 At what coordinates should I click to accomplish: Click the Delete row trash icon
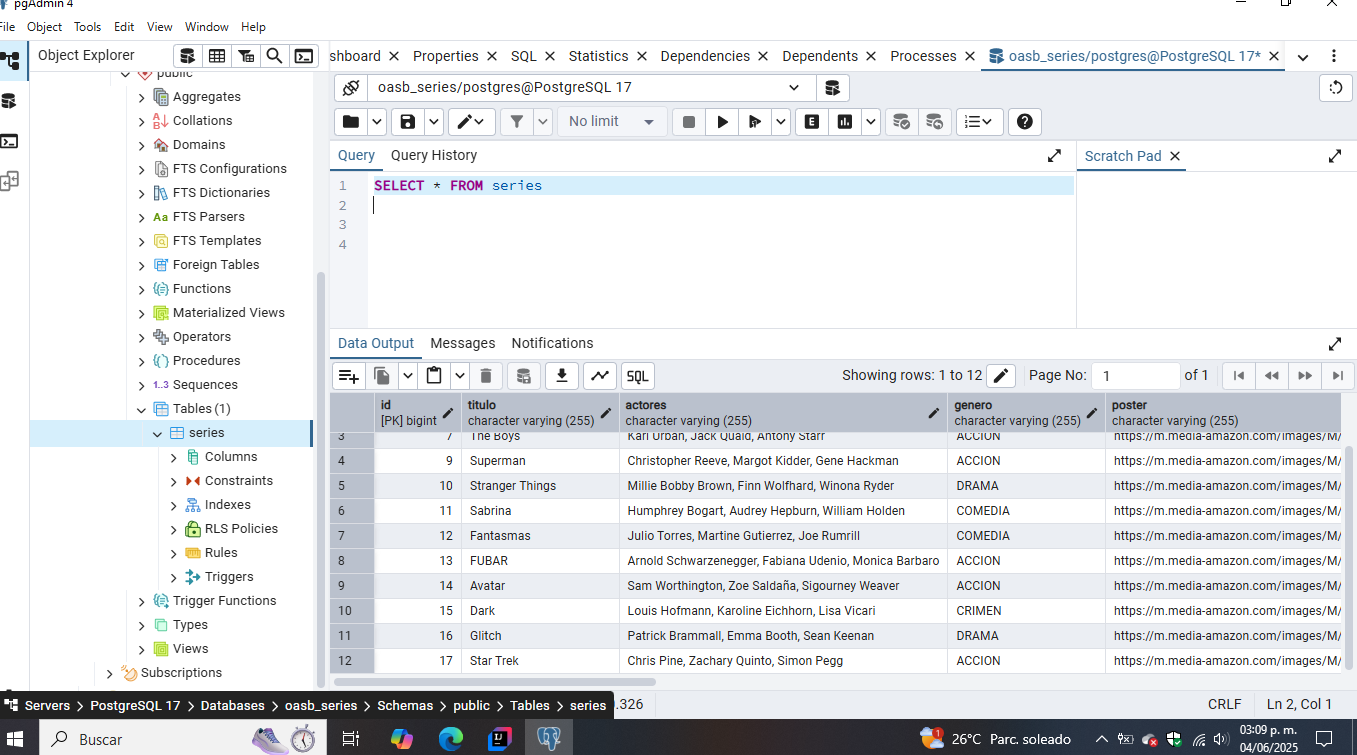point(486,376)
